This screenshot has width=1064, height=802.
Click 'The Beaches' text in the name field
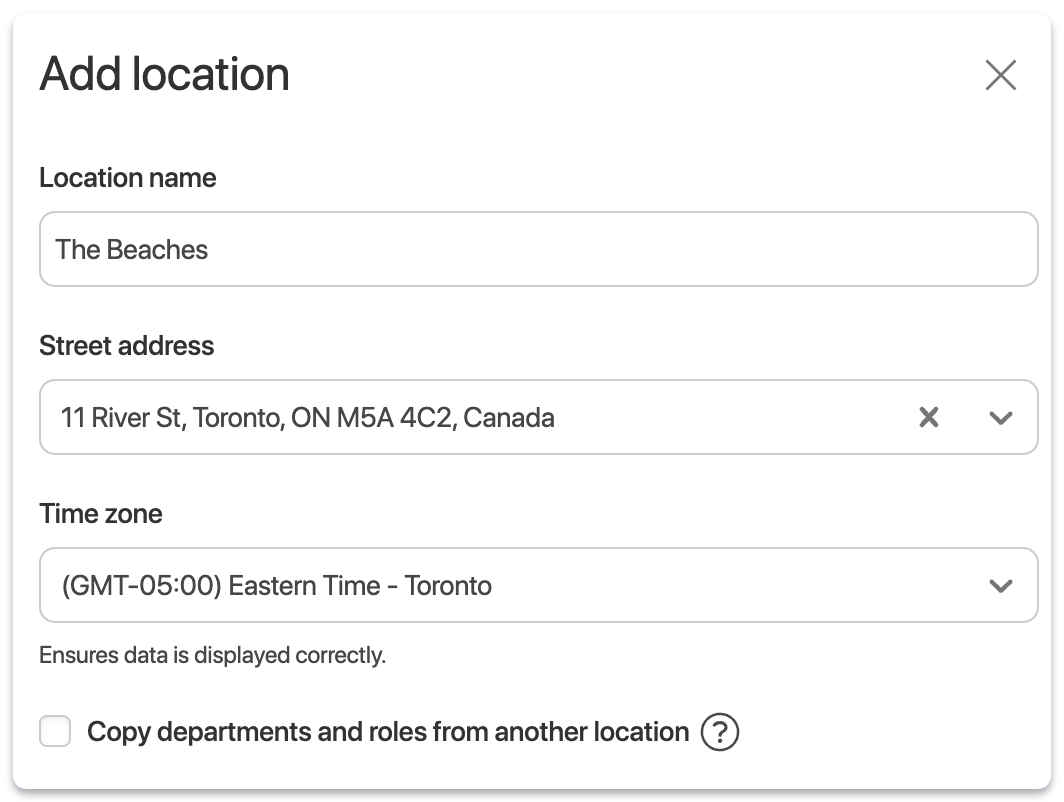click(x=132, y=249)
